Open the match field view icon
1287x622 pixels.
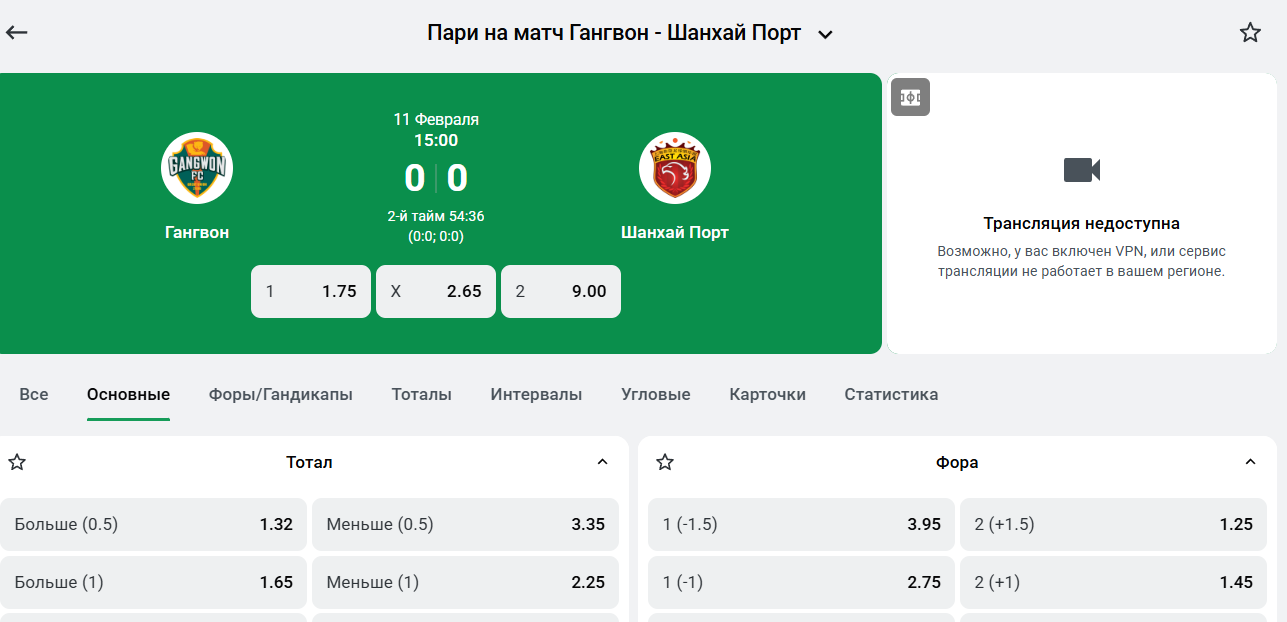910,97
